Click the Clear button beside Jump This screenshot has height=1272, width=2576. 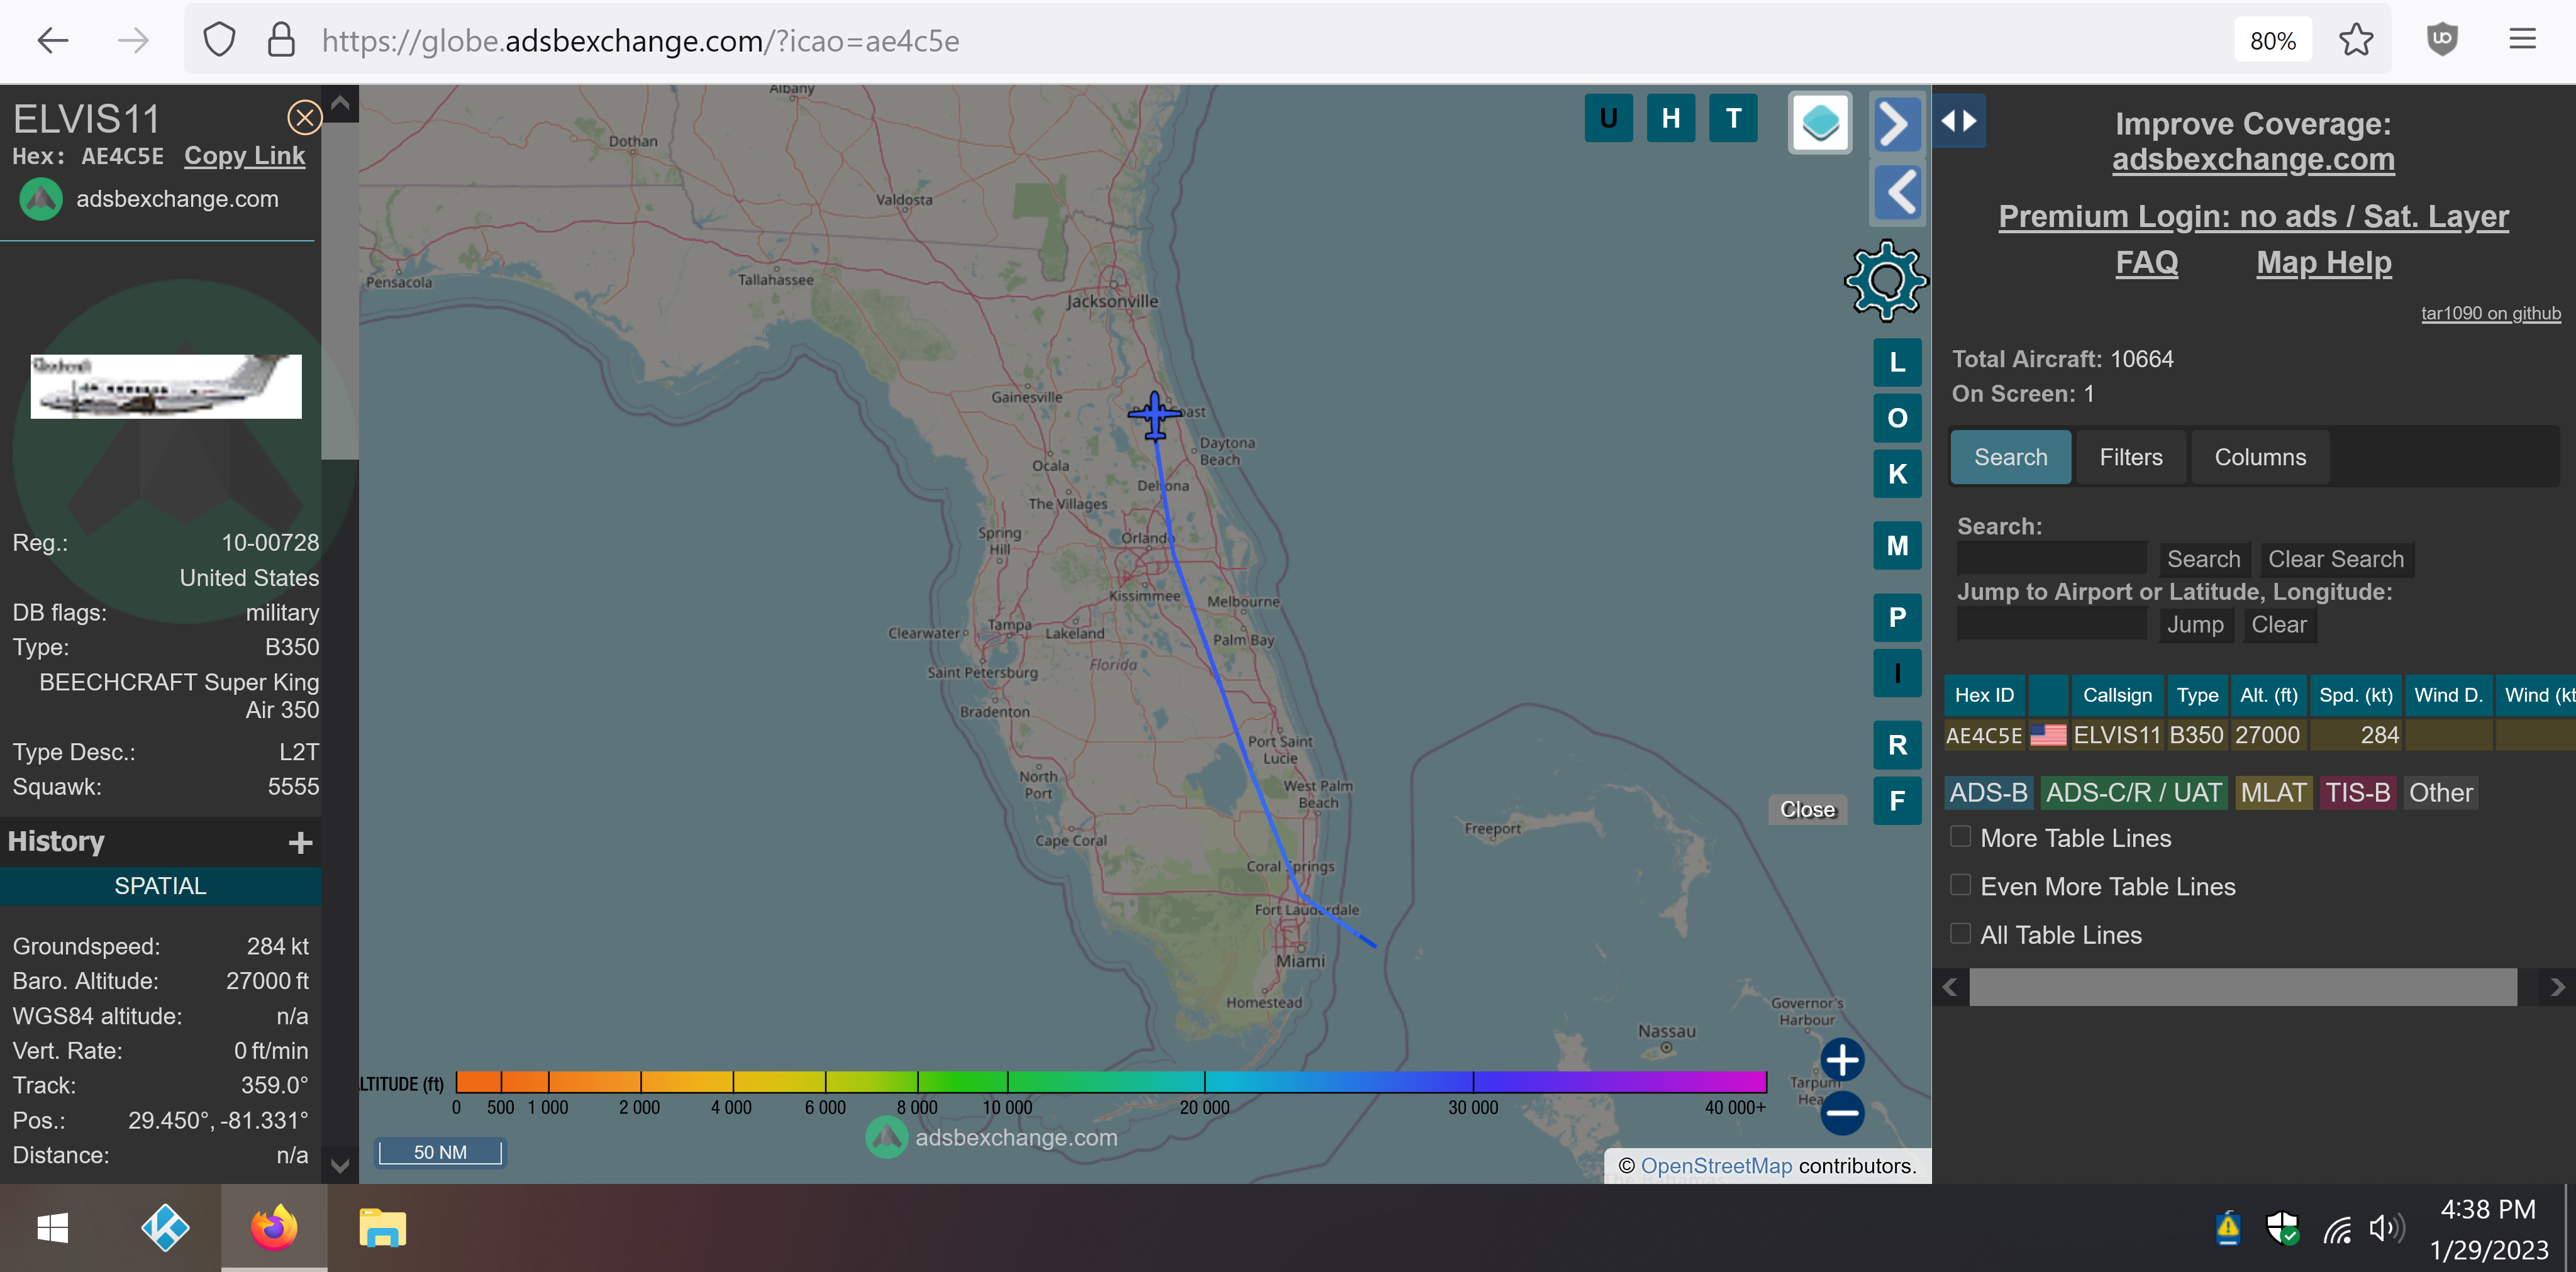click(x=2278, y=624)
